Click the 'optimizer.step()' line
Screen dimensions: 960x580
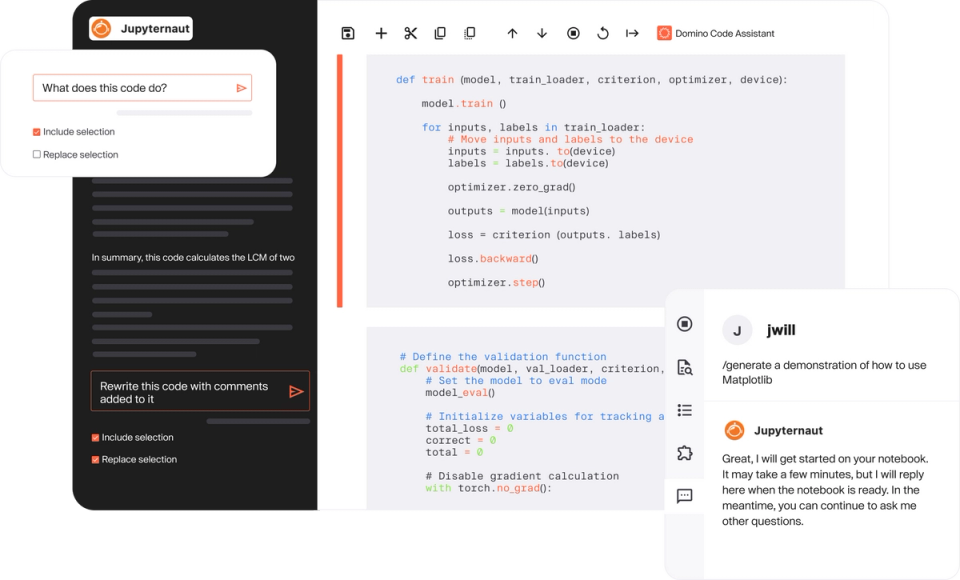(496, 282)
